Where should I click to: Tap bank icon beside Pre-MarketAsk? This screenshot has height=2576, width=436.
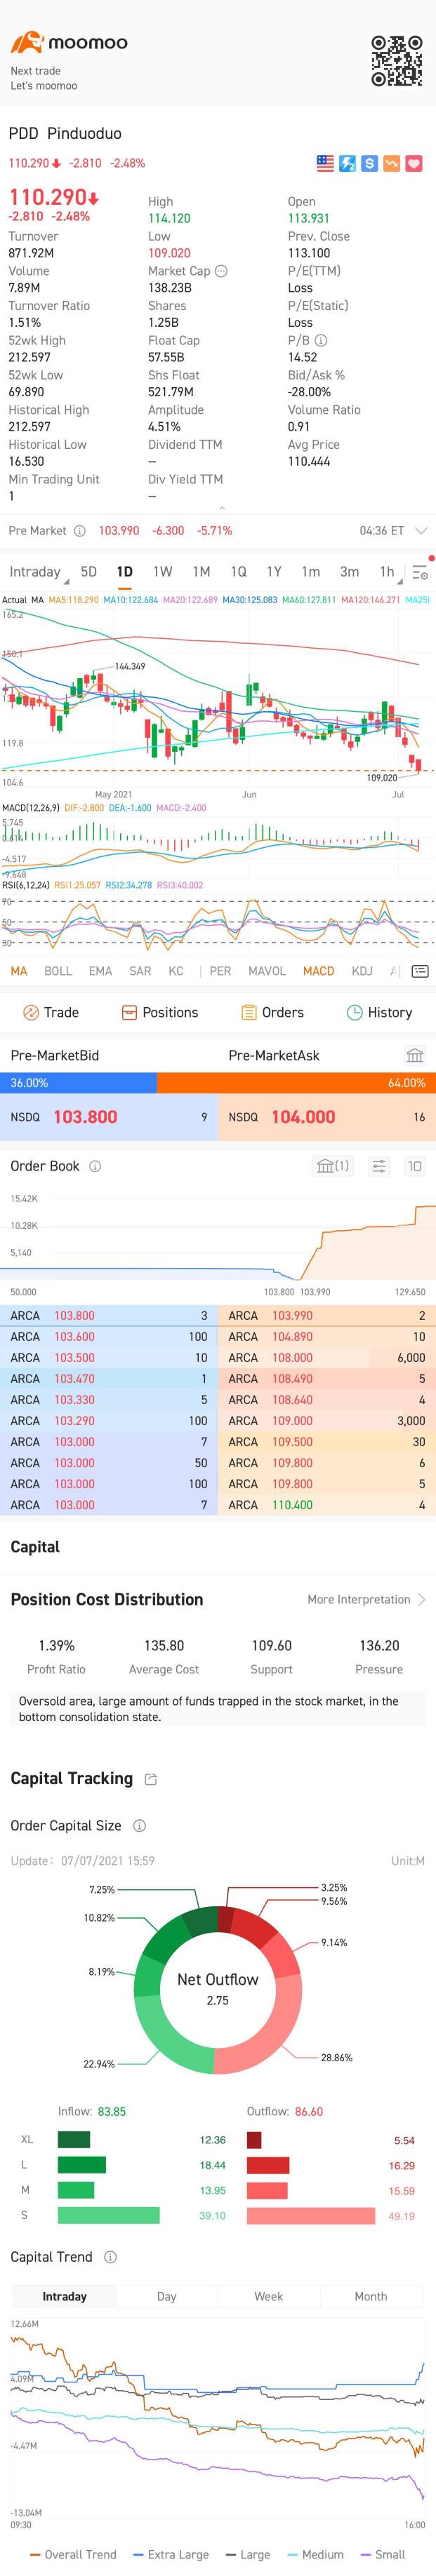[415, 1055]
